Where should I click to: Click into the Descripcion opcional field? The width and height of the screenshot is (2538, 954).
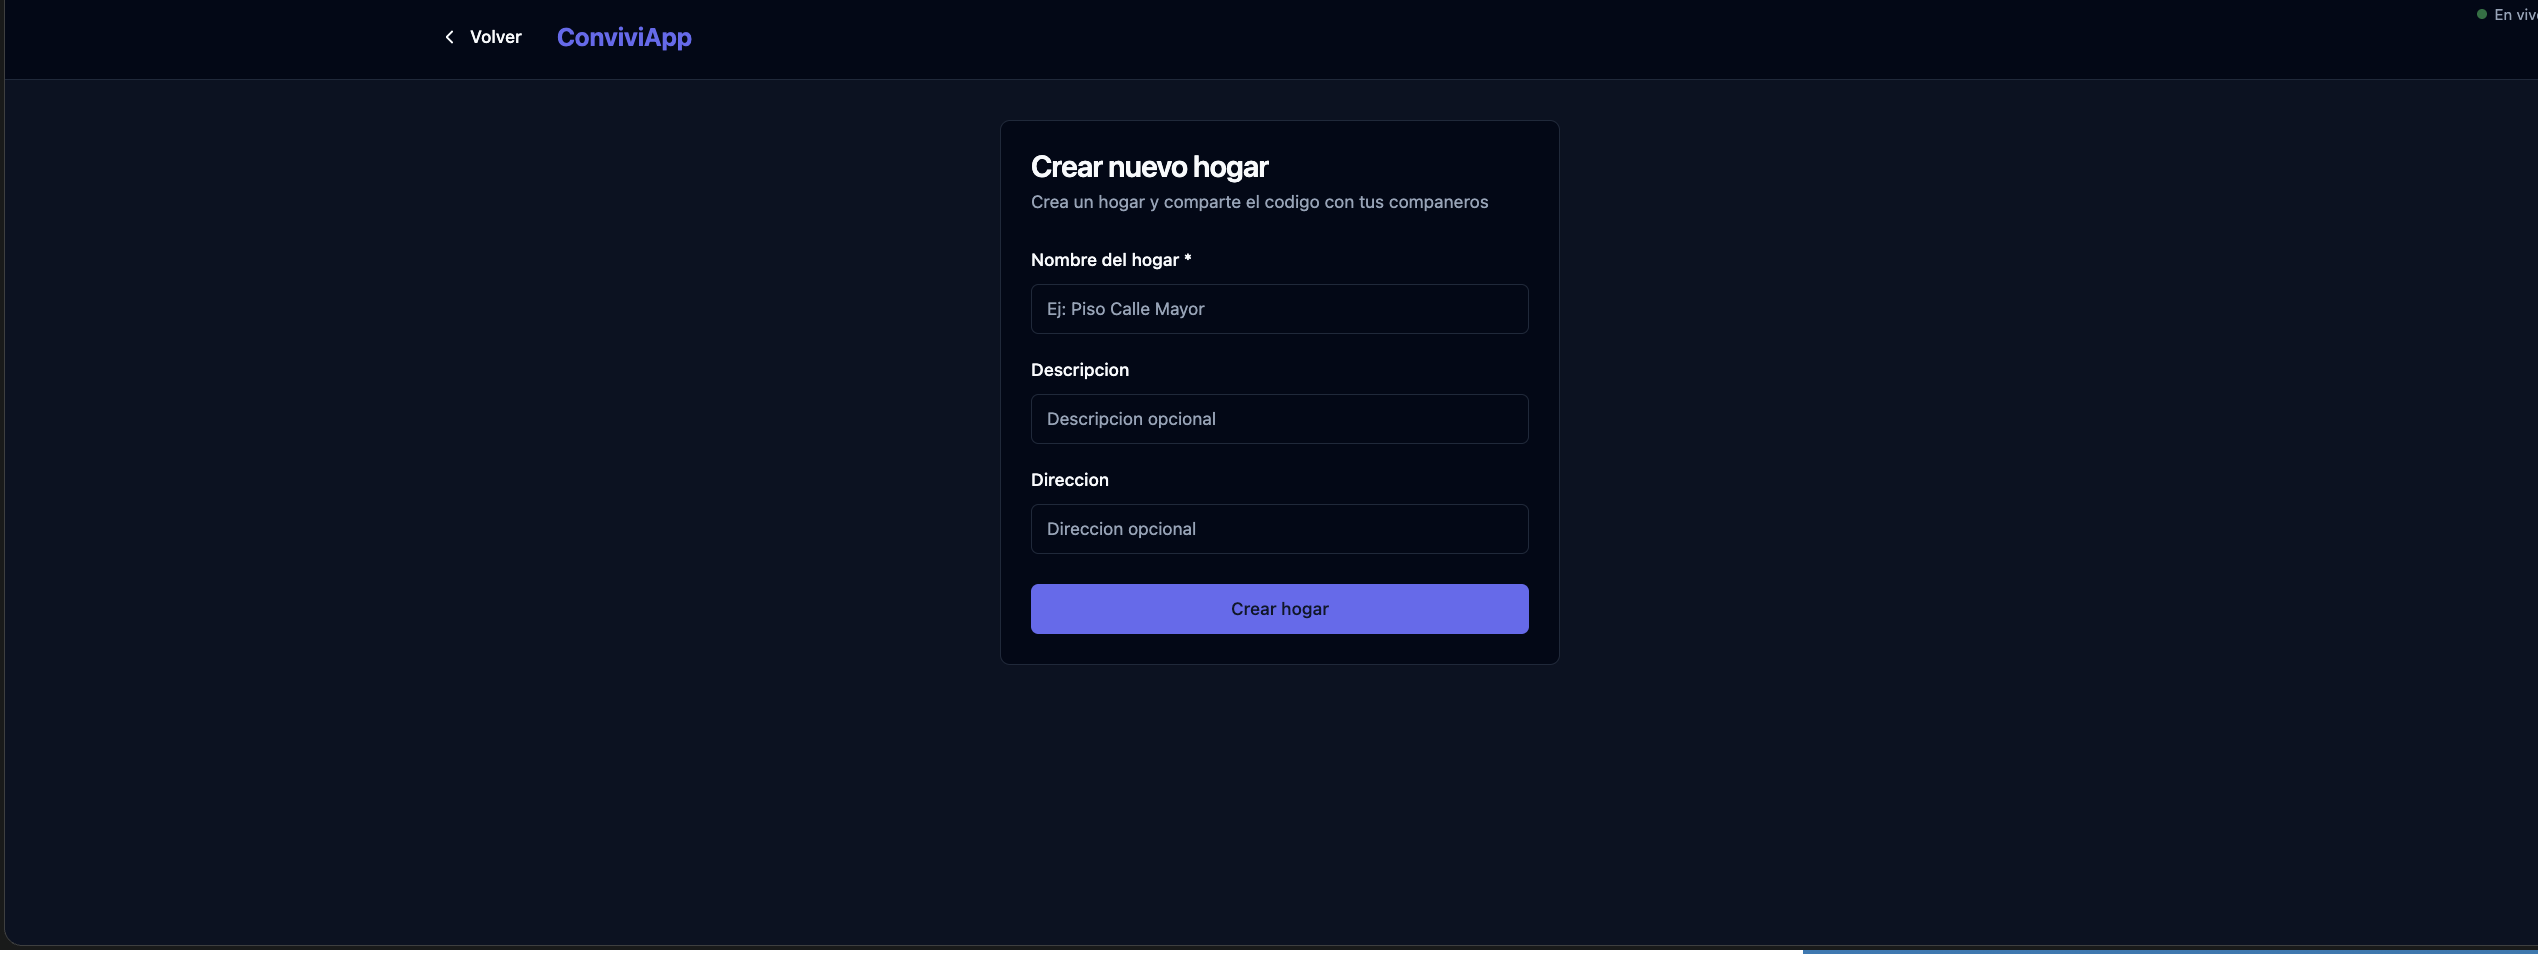tap(1279, 419)
